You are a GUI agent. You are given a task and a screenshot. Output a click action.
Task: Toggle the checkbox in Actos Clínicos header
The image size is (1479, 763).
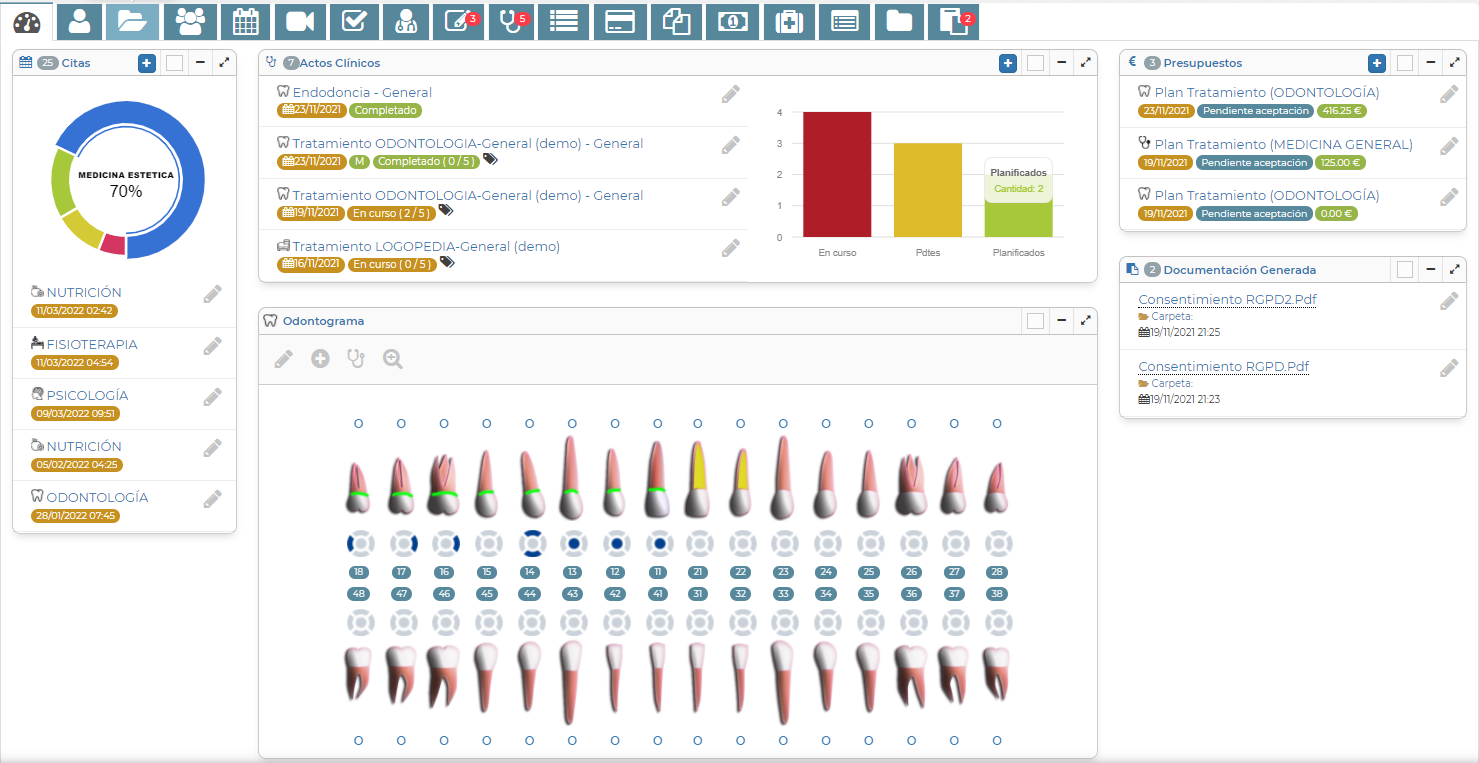coord(1036,63)
